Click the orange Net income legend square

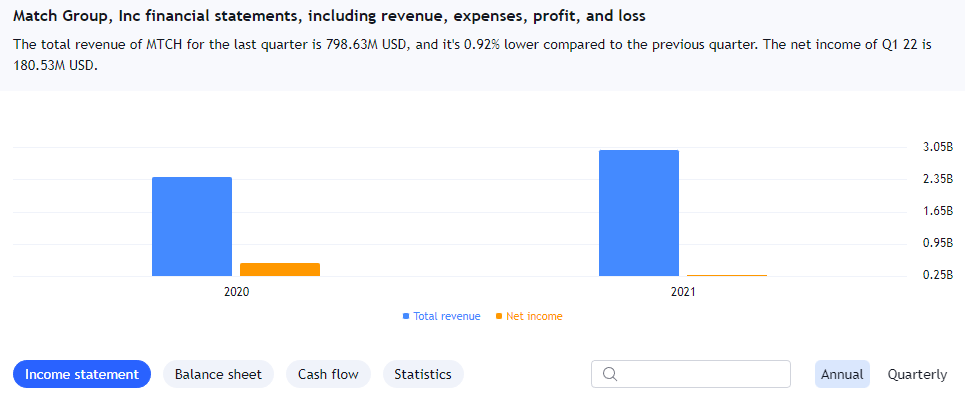point(499,316)
